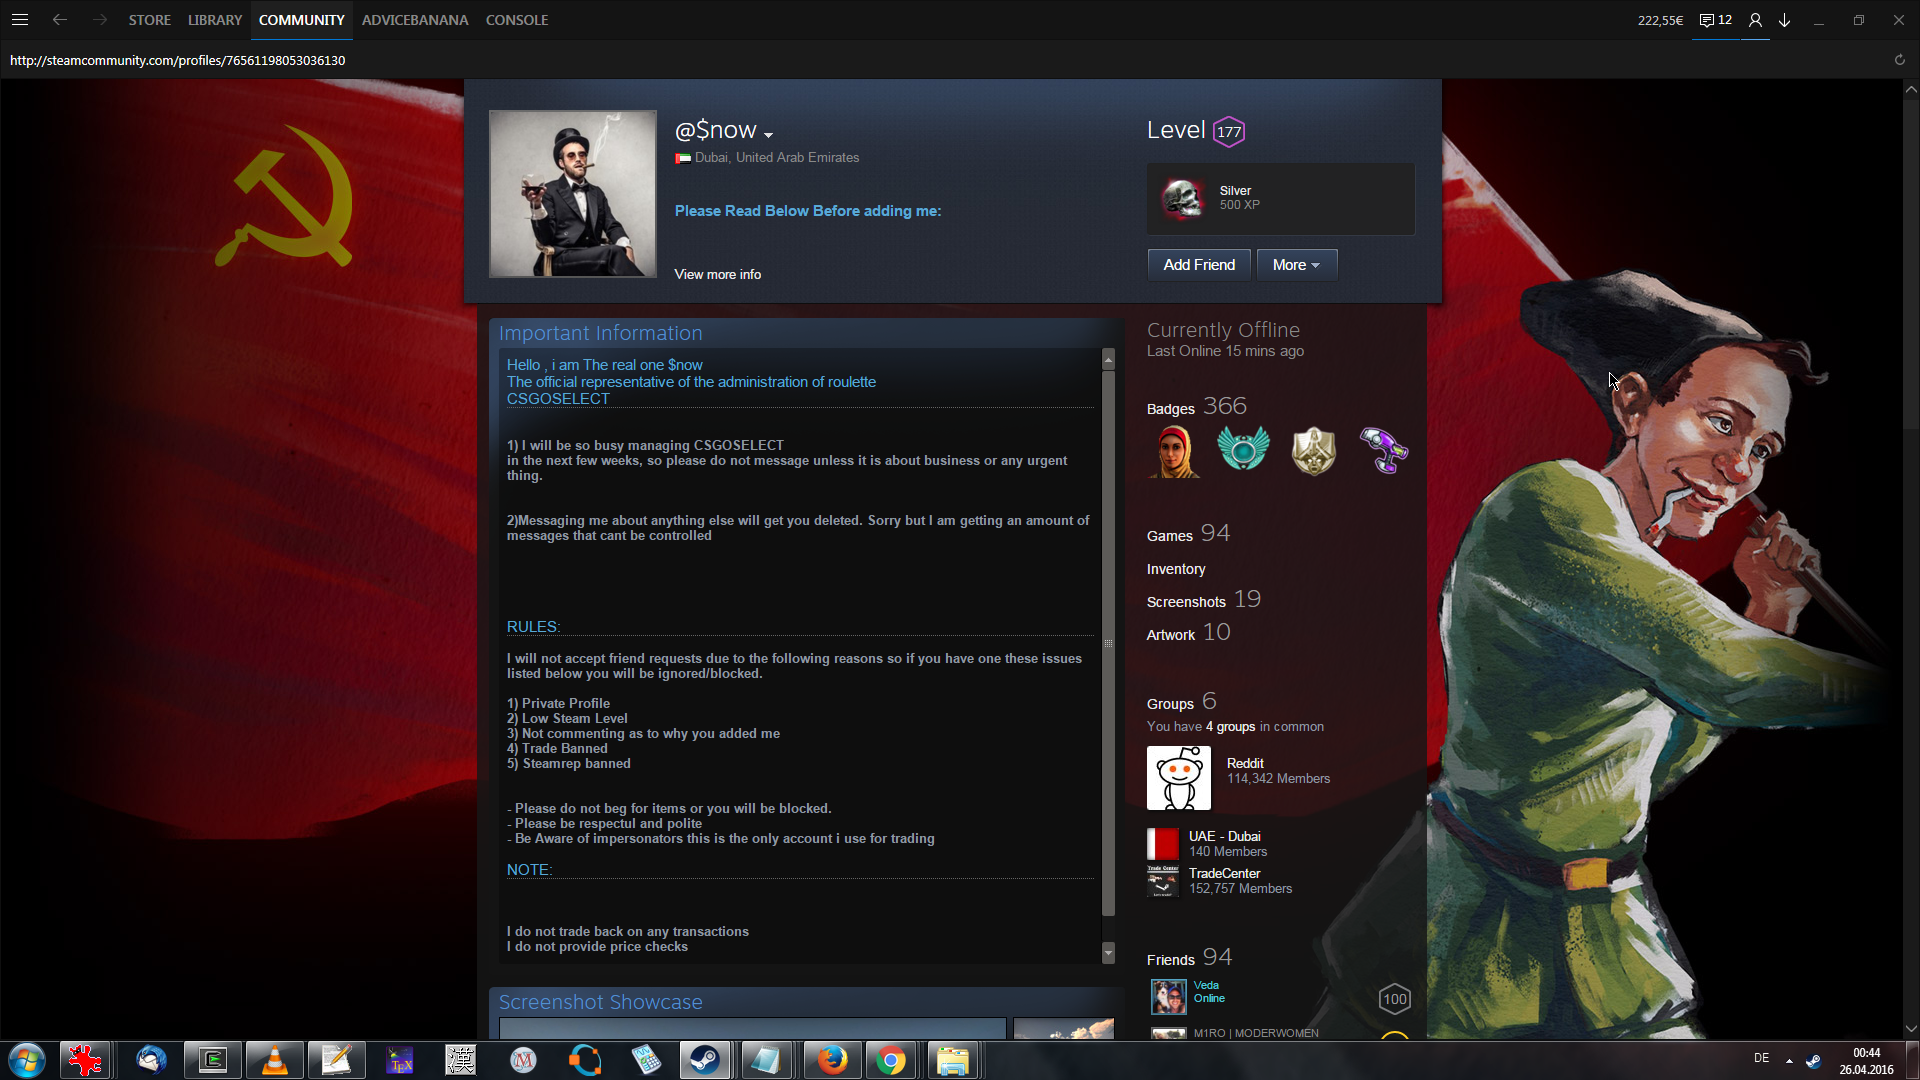The width and height of the screenshot is (1920, 1080).
Task: Click the View more info link
Action: tap(717, 274)
